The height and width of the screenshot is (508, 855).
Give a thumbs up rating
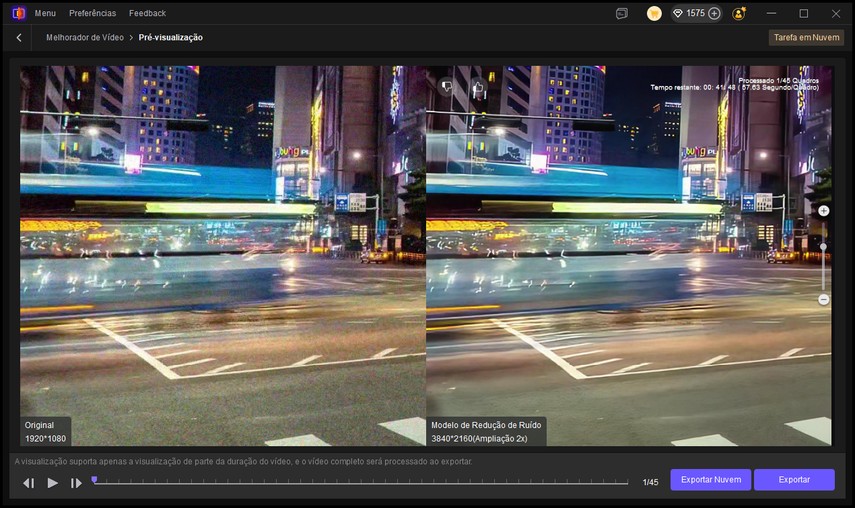coord(478,86)
